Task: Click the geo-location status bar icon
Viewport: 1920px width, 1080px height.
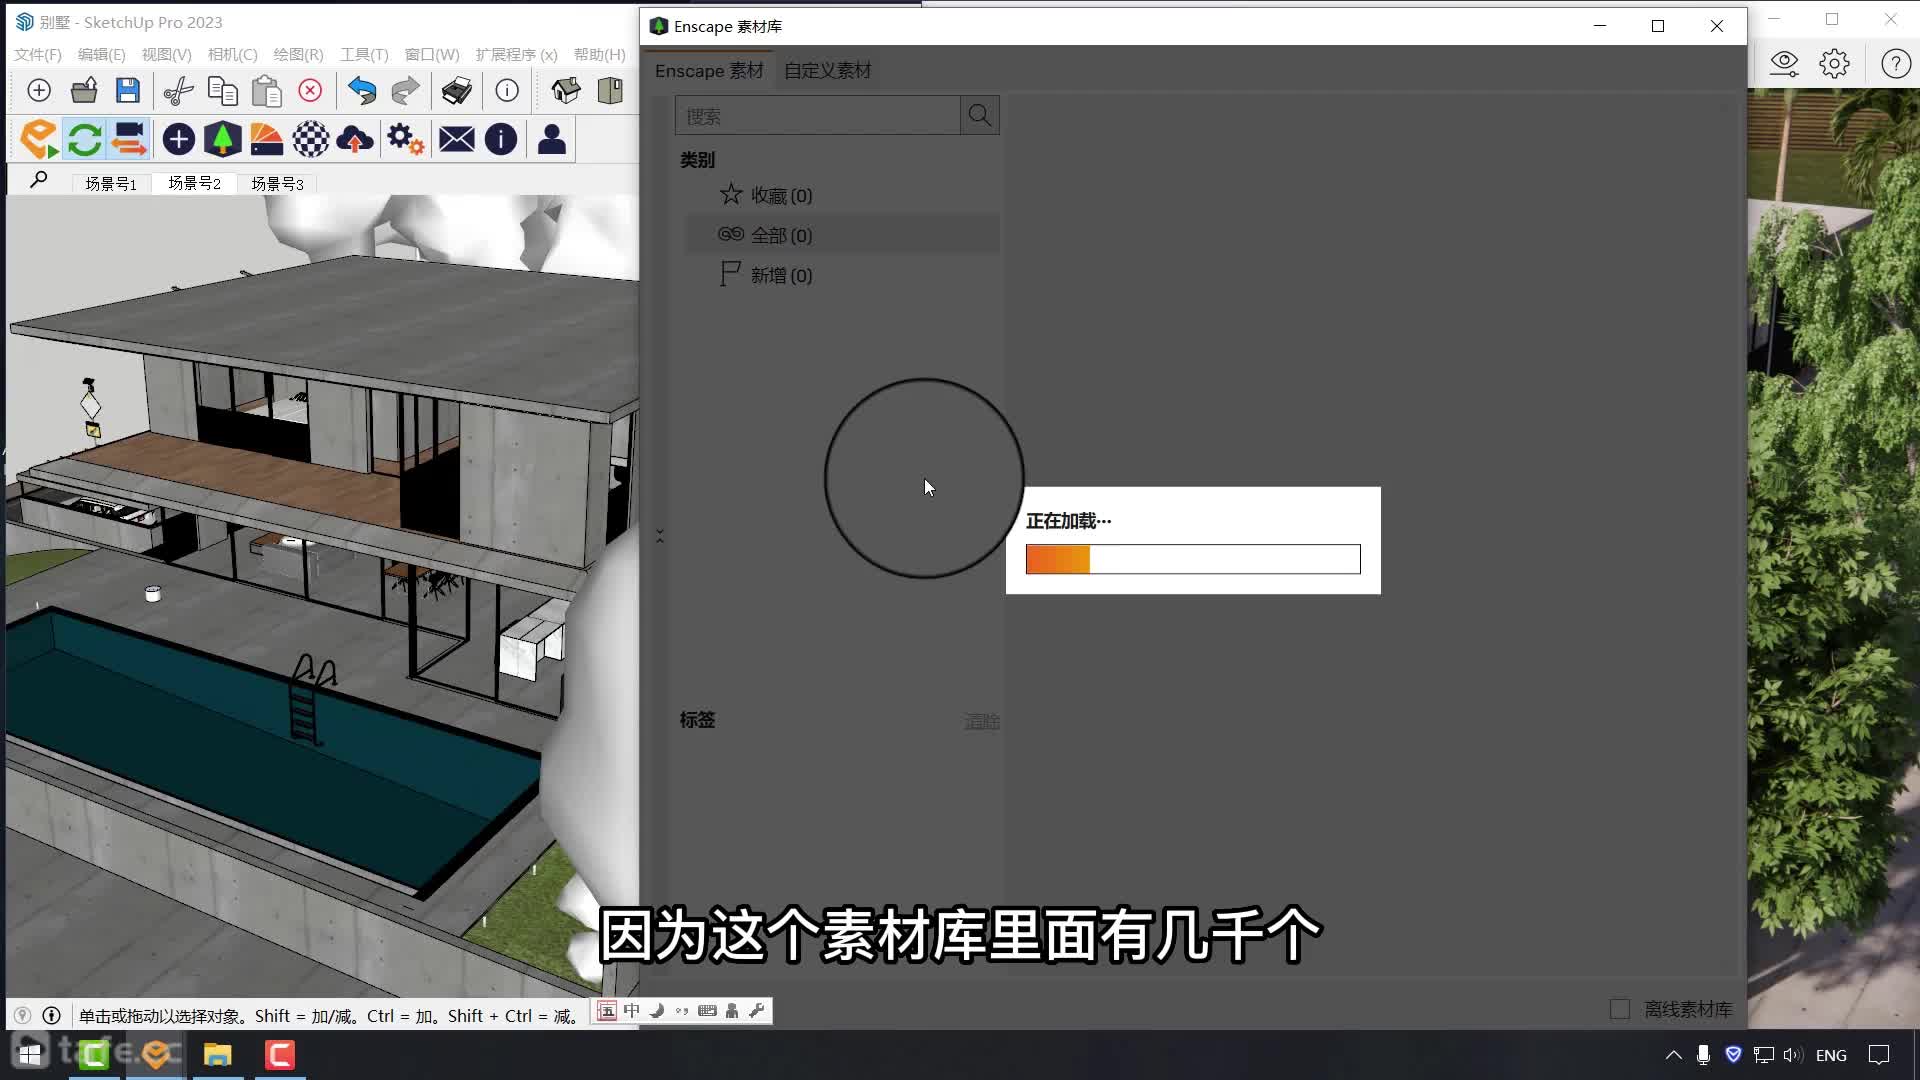Action: pos(23,1016)
